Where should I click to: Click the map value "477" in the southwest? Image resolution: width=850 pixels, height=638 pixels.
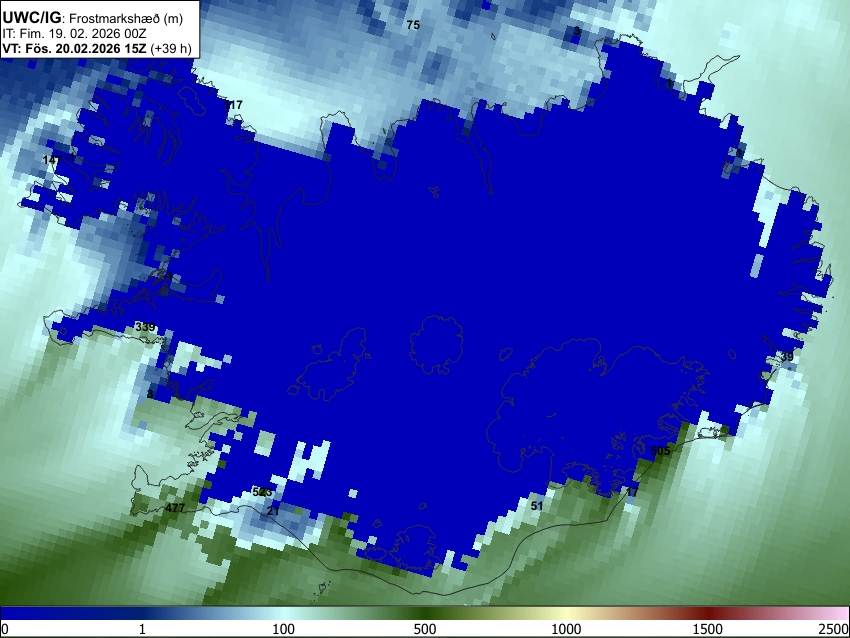coord(175,508)
